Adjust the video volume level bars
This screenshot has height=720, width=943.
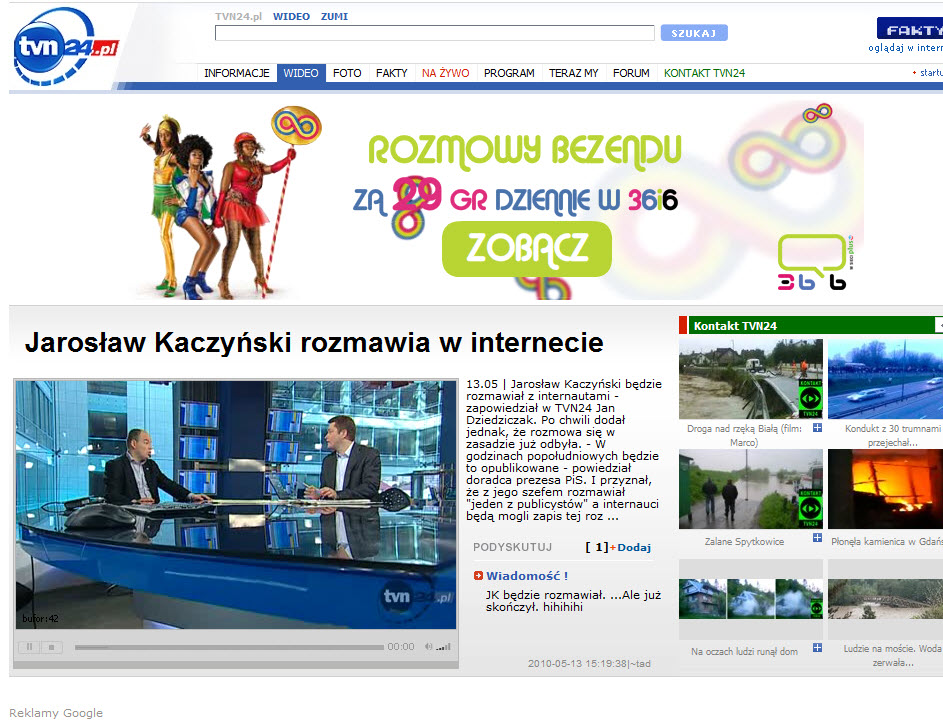(443, 647)
